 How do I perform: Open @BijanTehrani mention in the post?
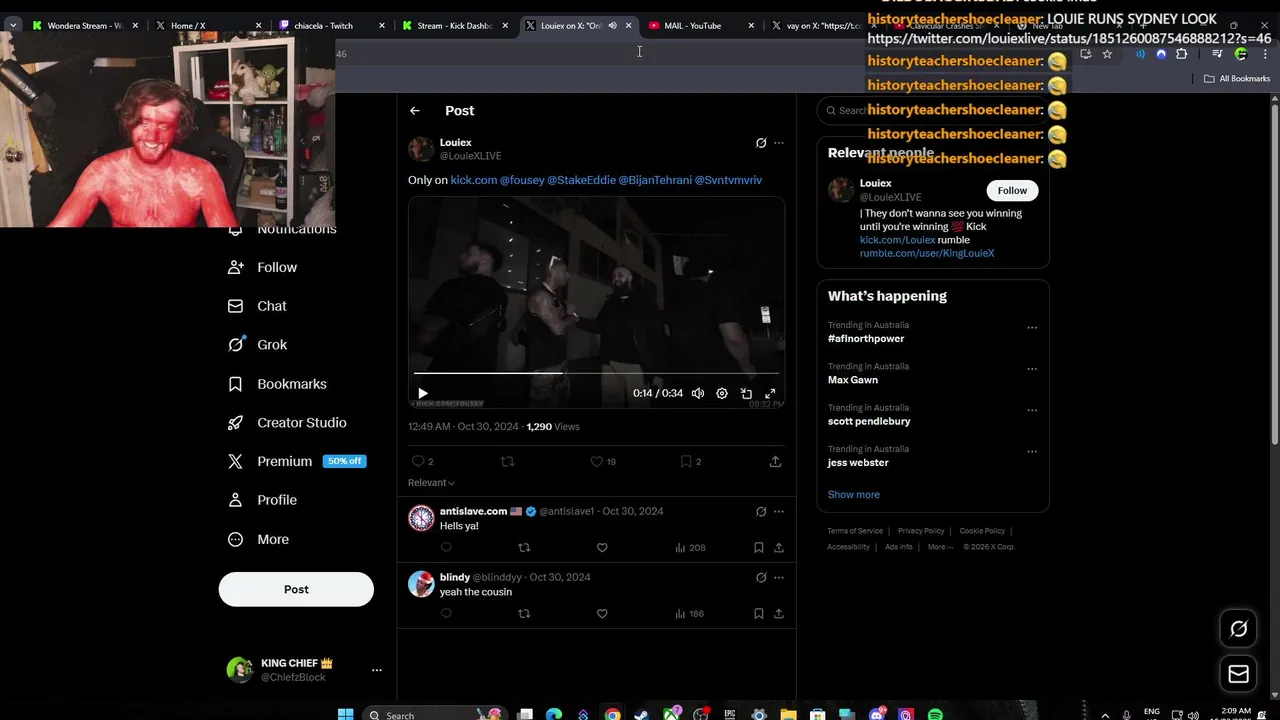[x=655, y=180]
